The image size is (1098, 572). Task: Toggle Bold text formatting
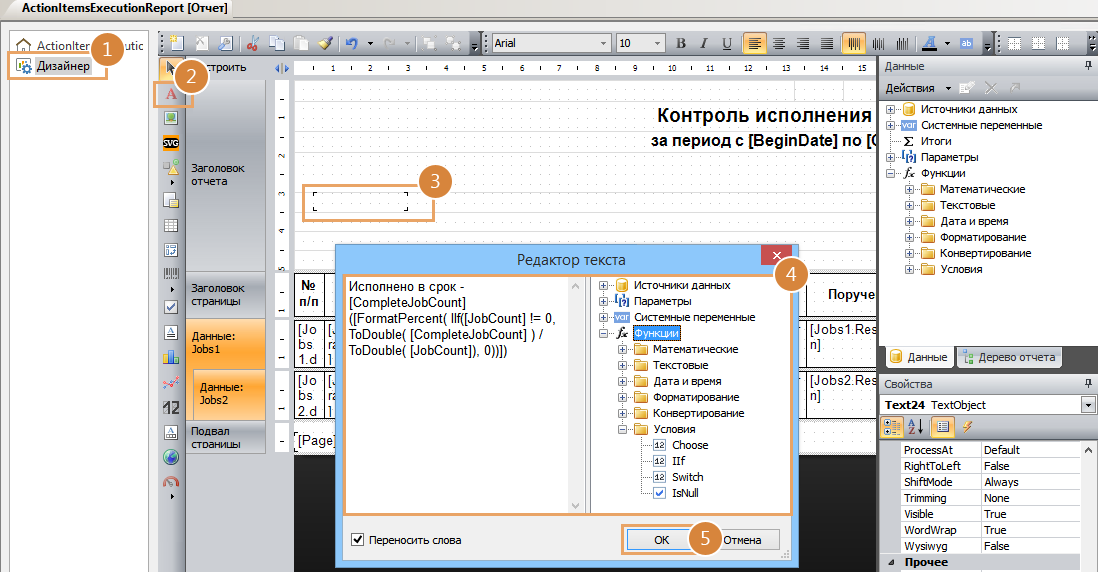point(681,44)
